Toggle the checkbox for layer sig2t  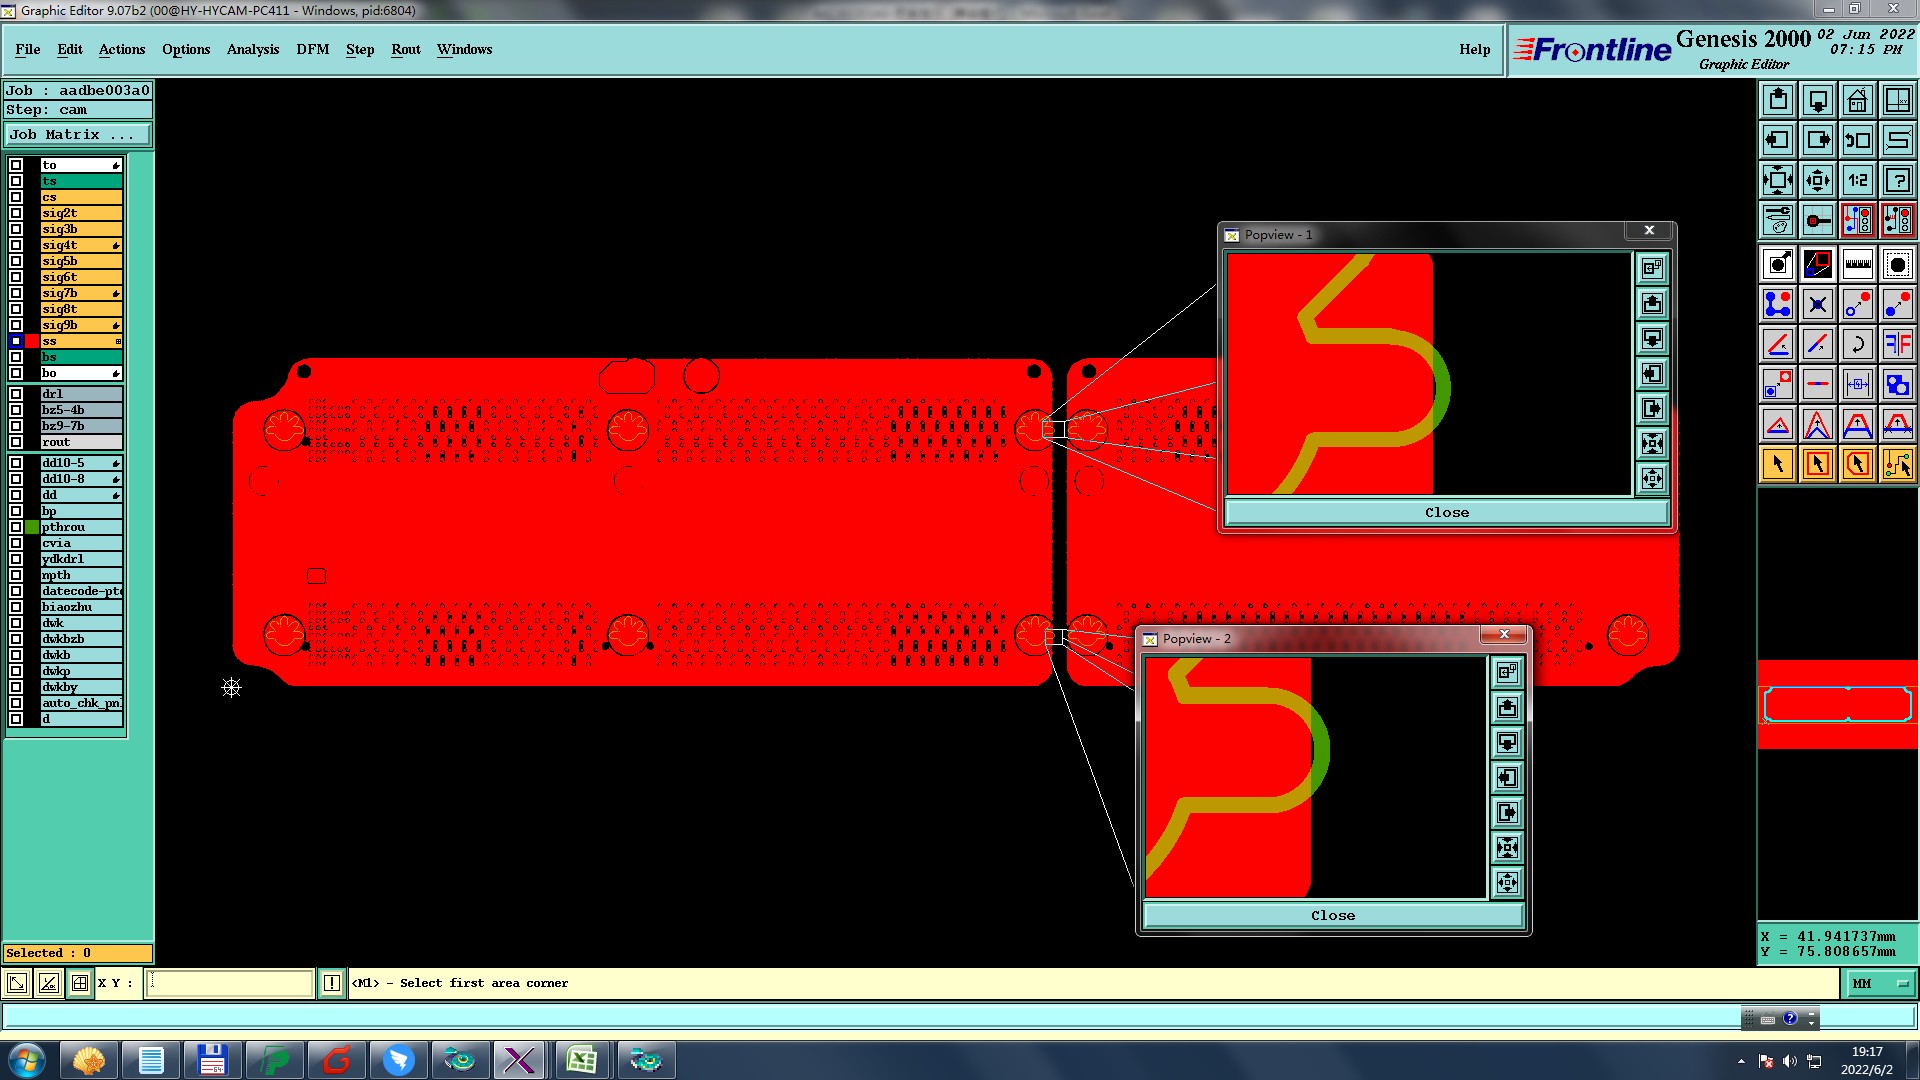pos(16,213)
